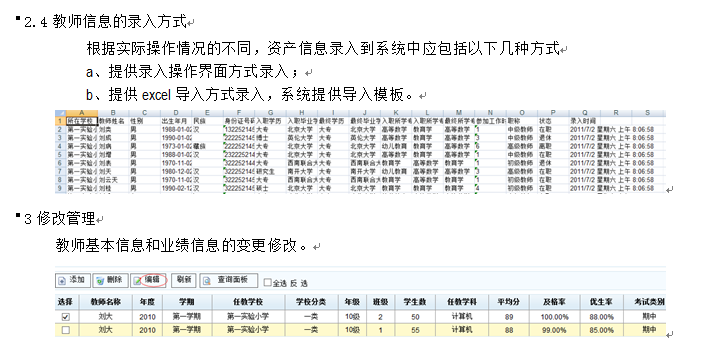Uncheck the first 刘大 row checkbox
Viewport: 712px width, 362px height.
[66, 317]
